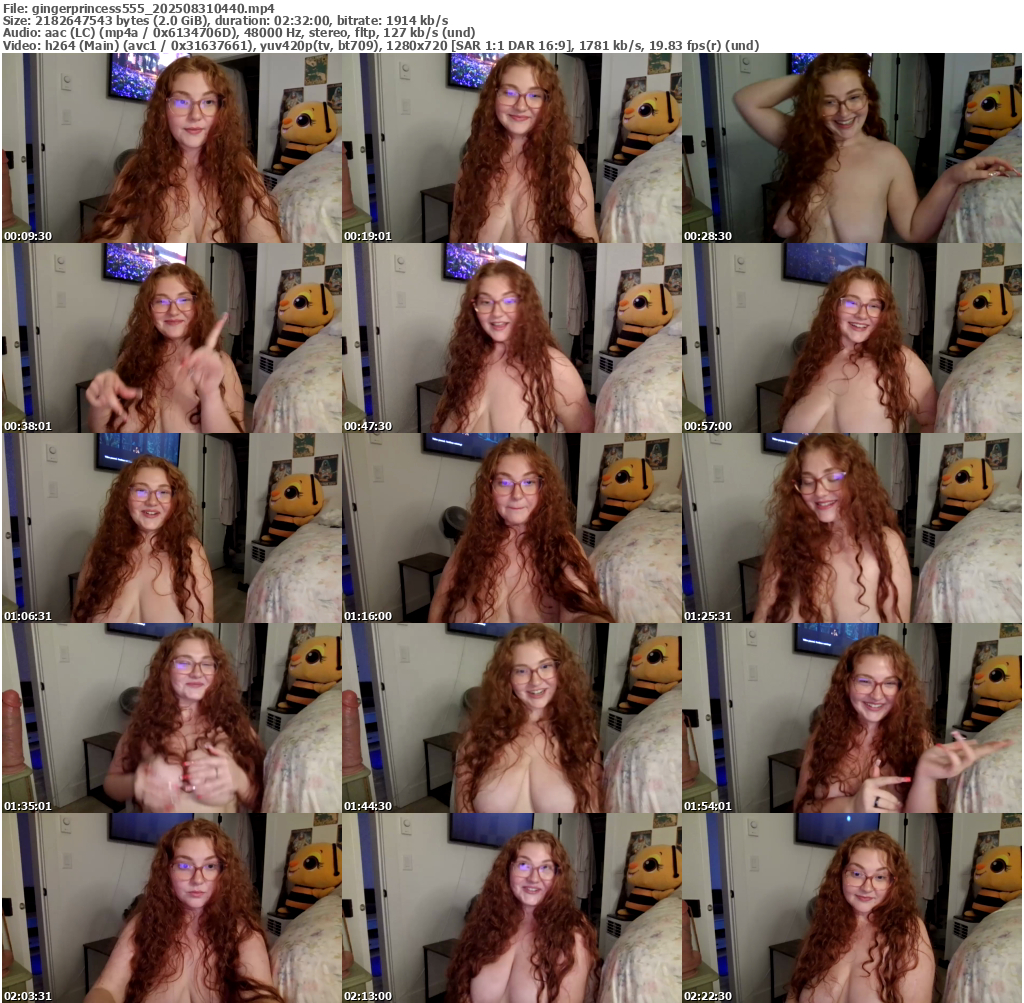The image size is (1024, 1003).
Task: Open the 00:47:30 preview frame
Action: [x=512, y=338]
